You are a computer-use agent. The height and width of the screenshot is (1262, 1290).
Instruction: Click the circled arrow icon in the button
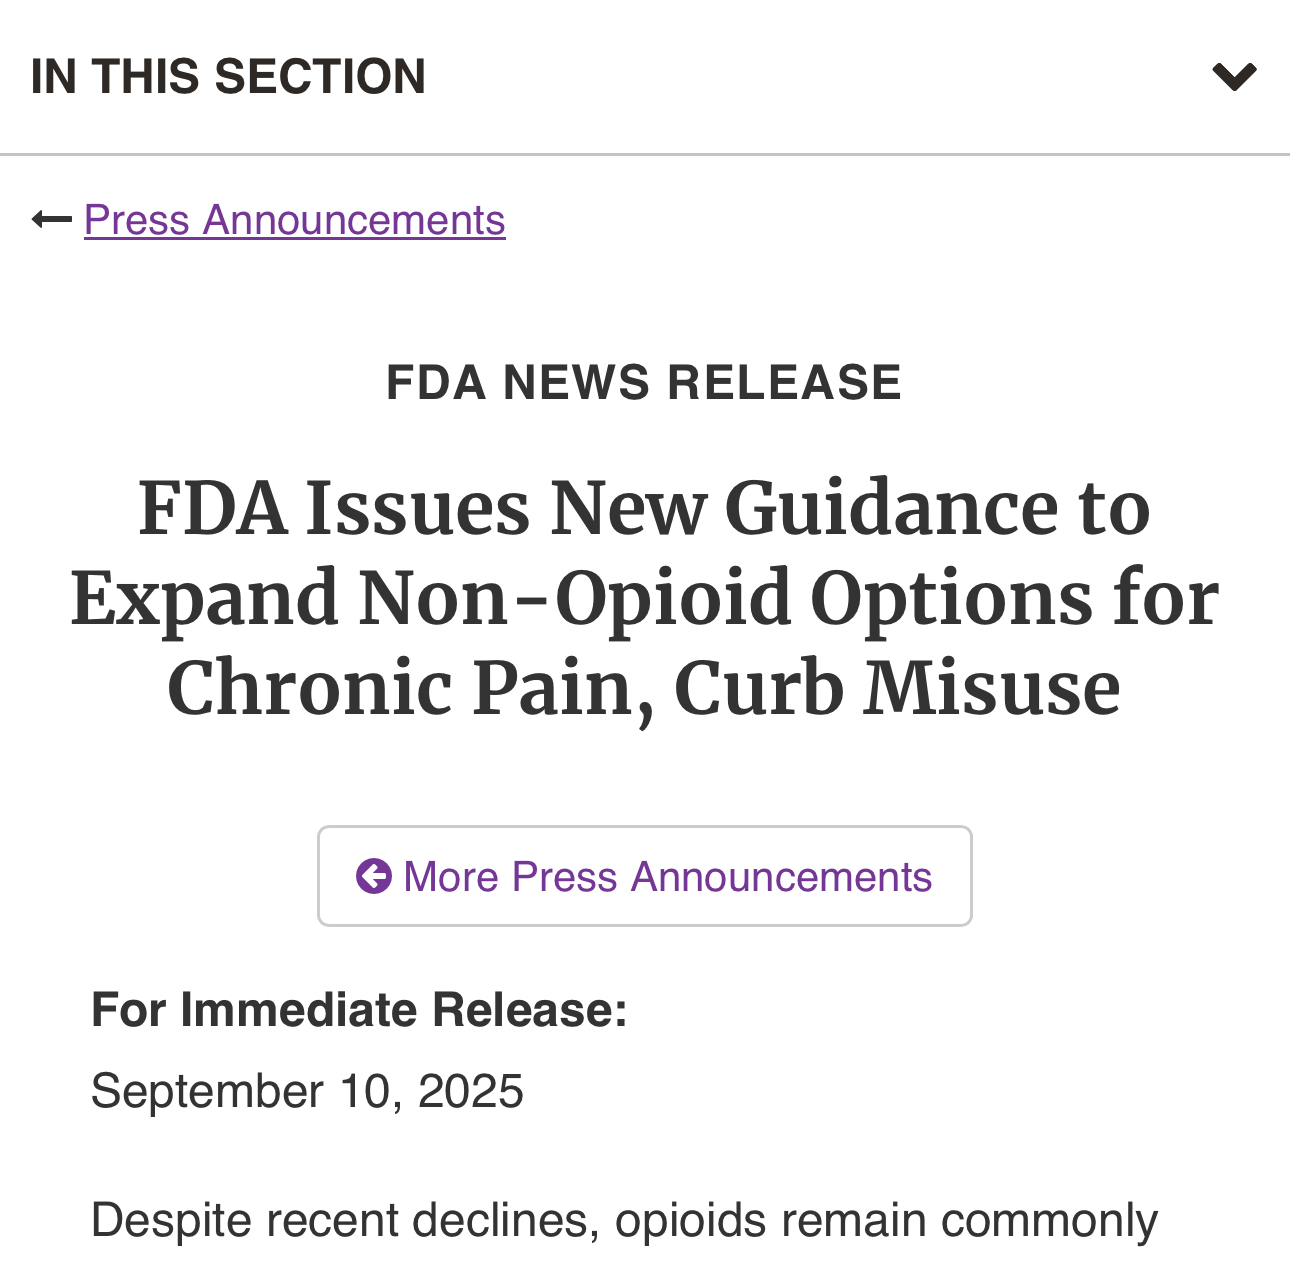click(374, 876)
